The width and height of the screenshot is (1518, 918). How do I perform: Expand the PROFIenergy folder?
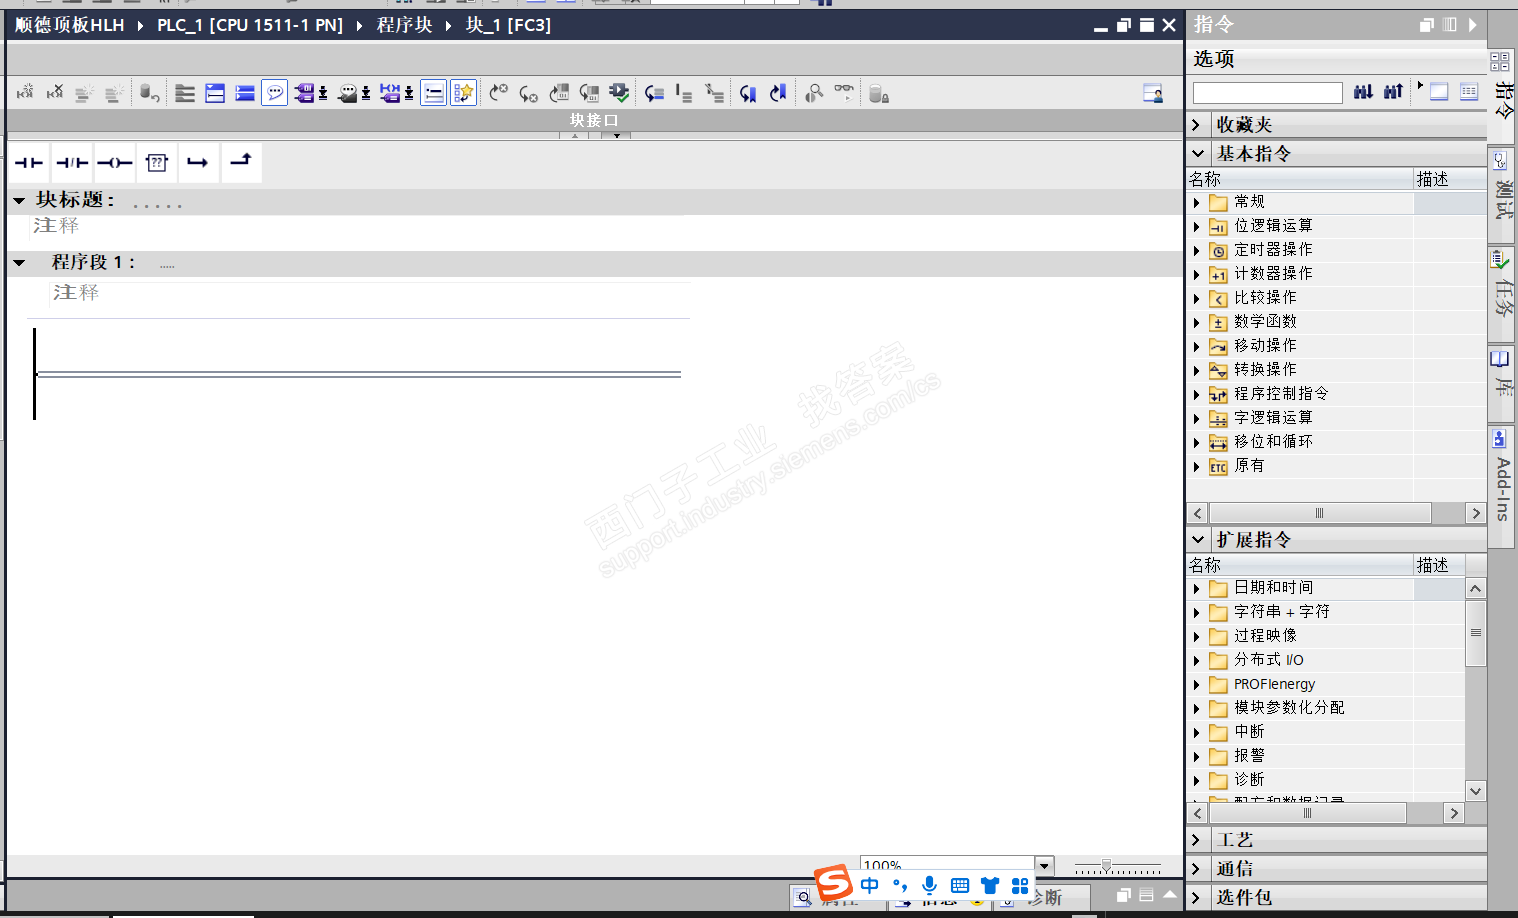[1197, 684]
